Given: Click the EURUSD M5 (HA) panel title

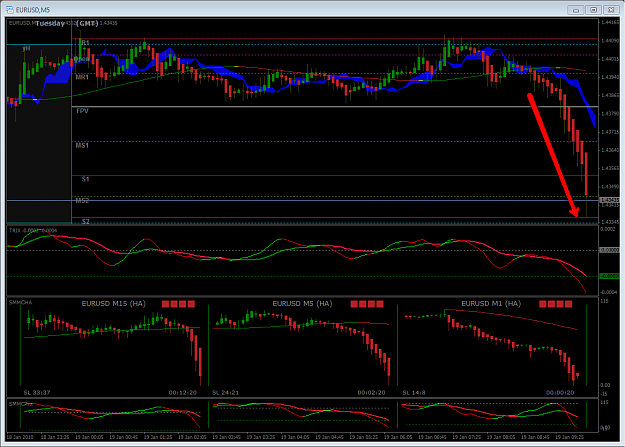Looking at the screenshot, I should click(x=302, y=303).
